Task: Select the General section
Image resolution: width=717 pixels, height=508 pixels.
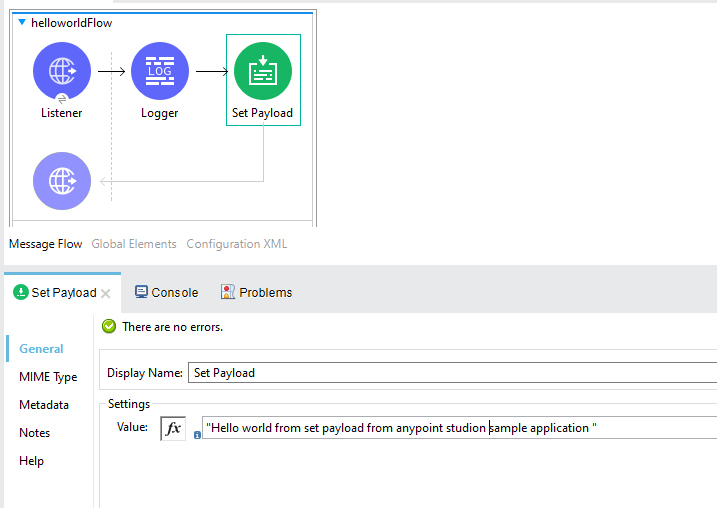Action: [41, 349]
